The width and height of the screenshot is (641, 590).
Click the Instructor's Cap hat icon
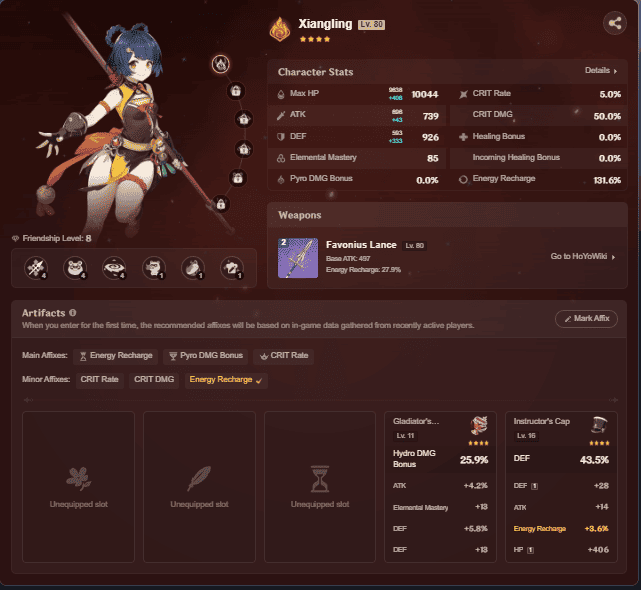[599, 426]
